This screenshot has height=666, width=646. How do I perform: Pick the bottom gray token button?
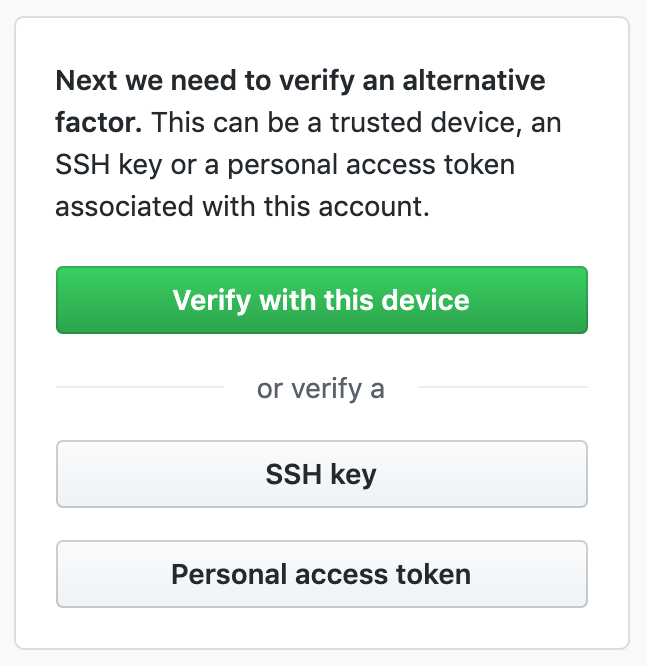[x=321, y=574]
